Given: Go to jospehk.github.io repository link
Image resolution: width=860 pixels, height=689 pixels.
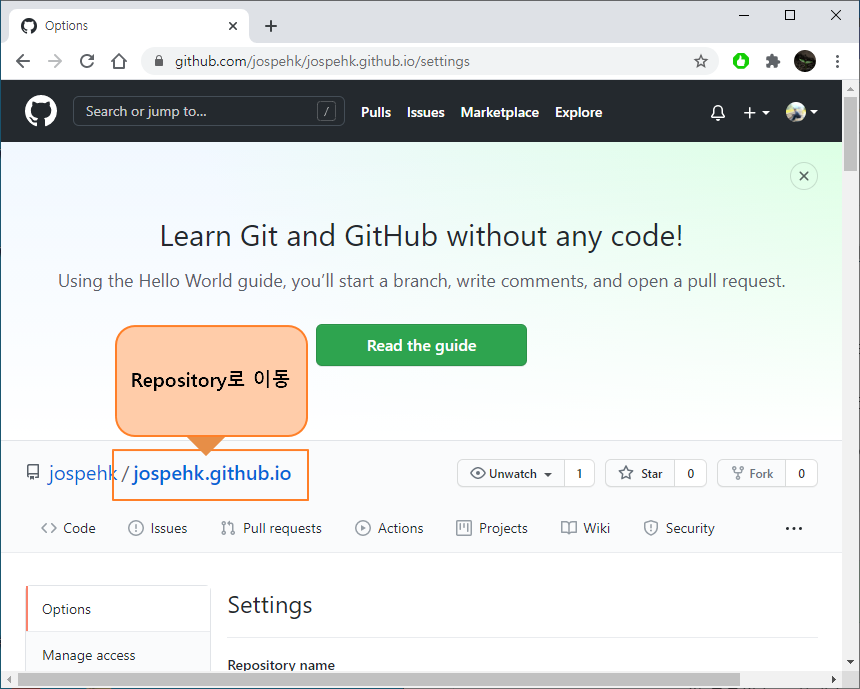Looking at the screenshot, I should [x=212, y=473].
